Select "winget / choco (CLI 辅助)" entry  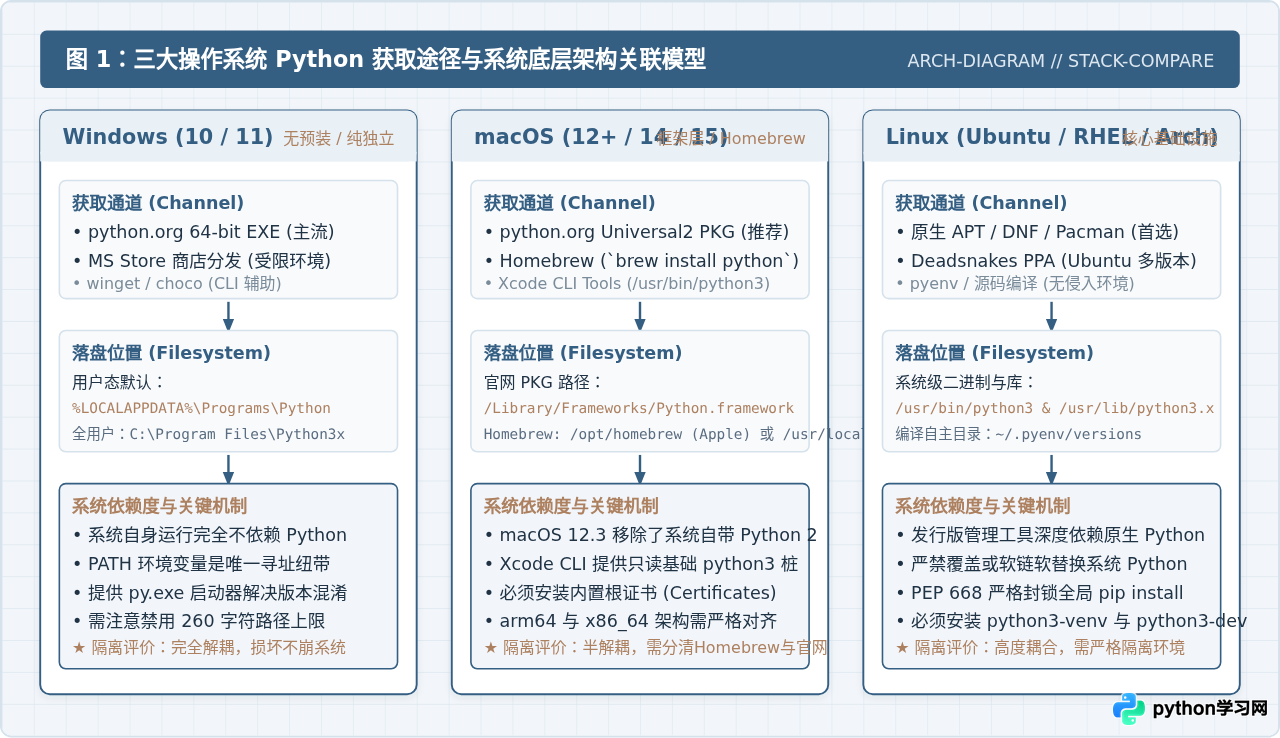pos(177,283)
